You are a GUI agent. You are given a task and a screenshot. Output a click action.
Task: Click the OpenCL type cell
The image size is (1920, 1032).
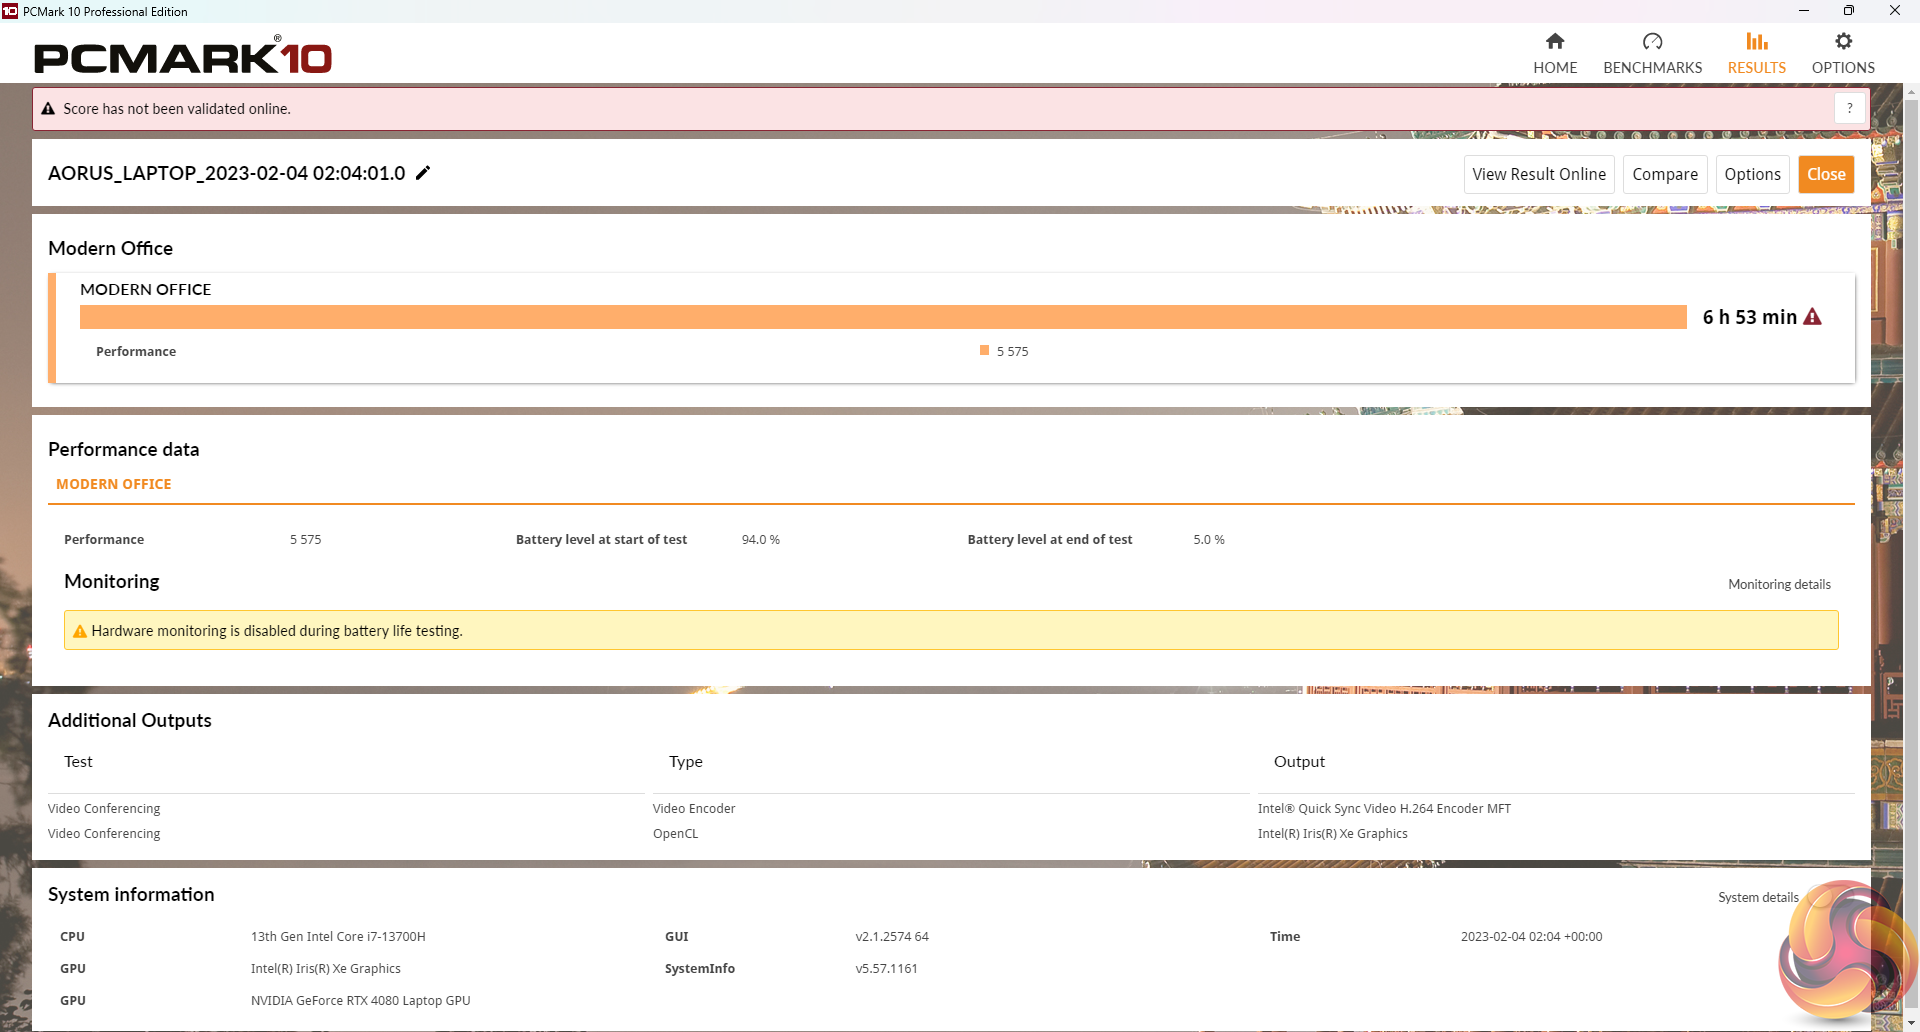point(675,833)
